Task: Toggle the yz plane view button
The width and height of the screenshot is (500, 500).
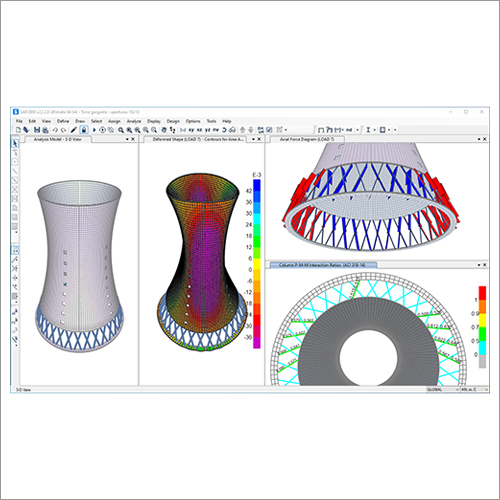Action: point(208,130)
